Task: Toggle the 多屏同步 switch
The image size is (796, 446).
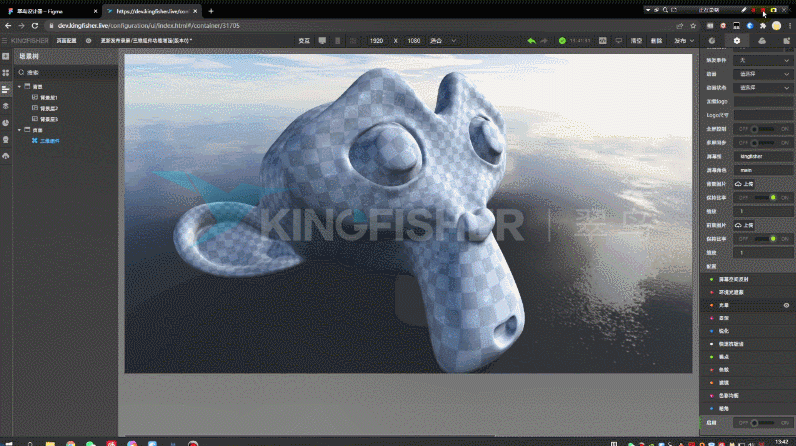Action: (x=763, y=143)
